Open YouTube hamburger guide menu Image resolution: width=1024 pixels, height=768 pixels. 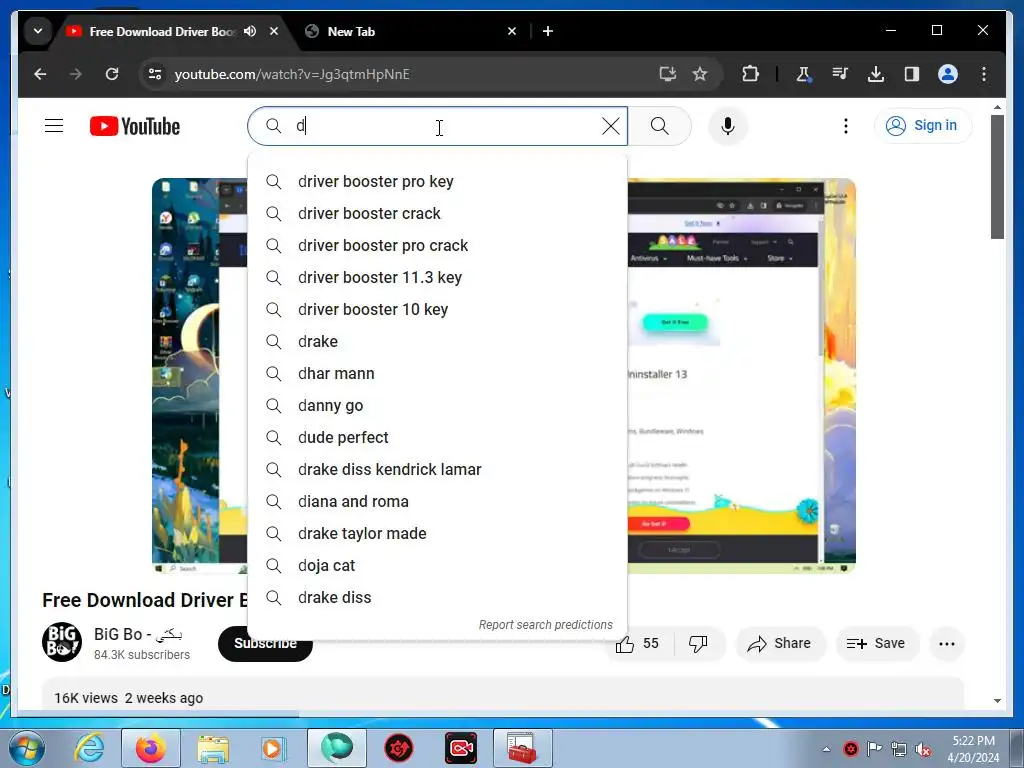pyautogui.click(x=54, y=125)
